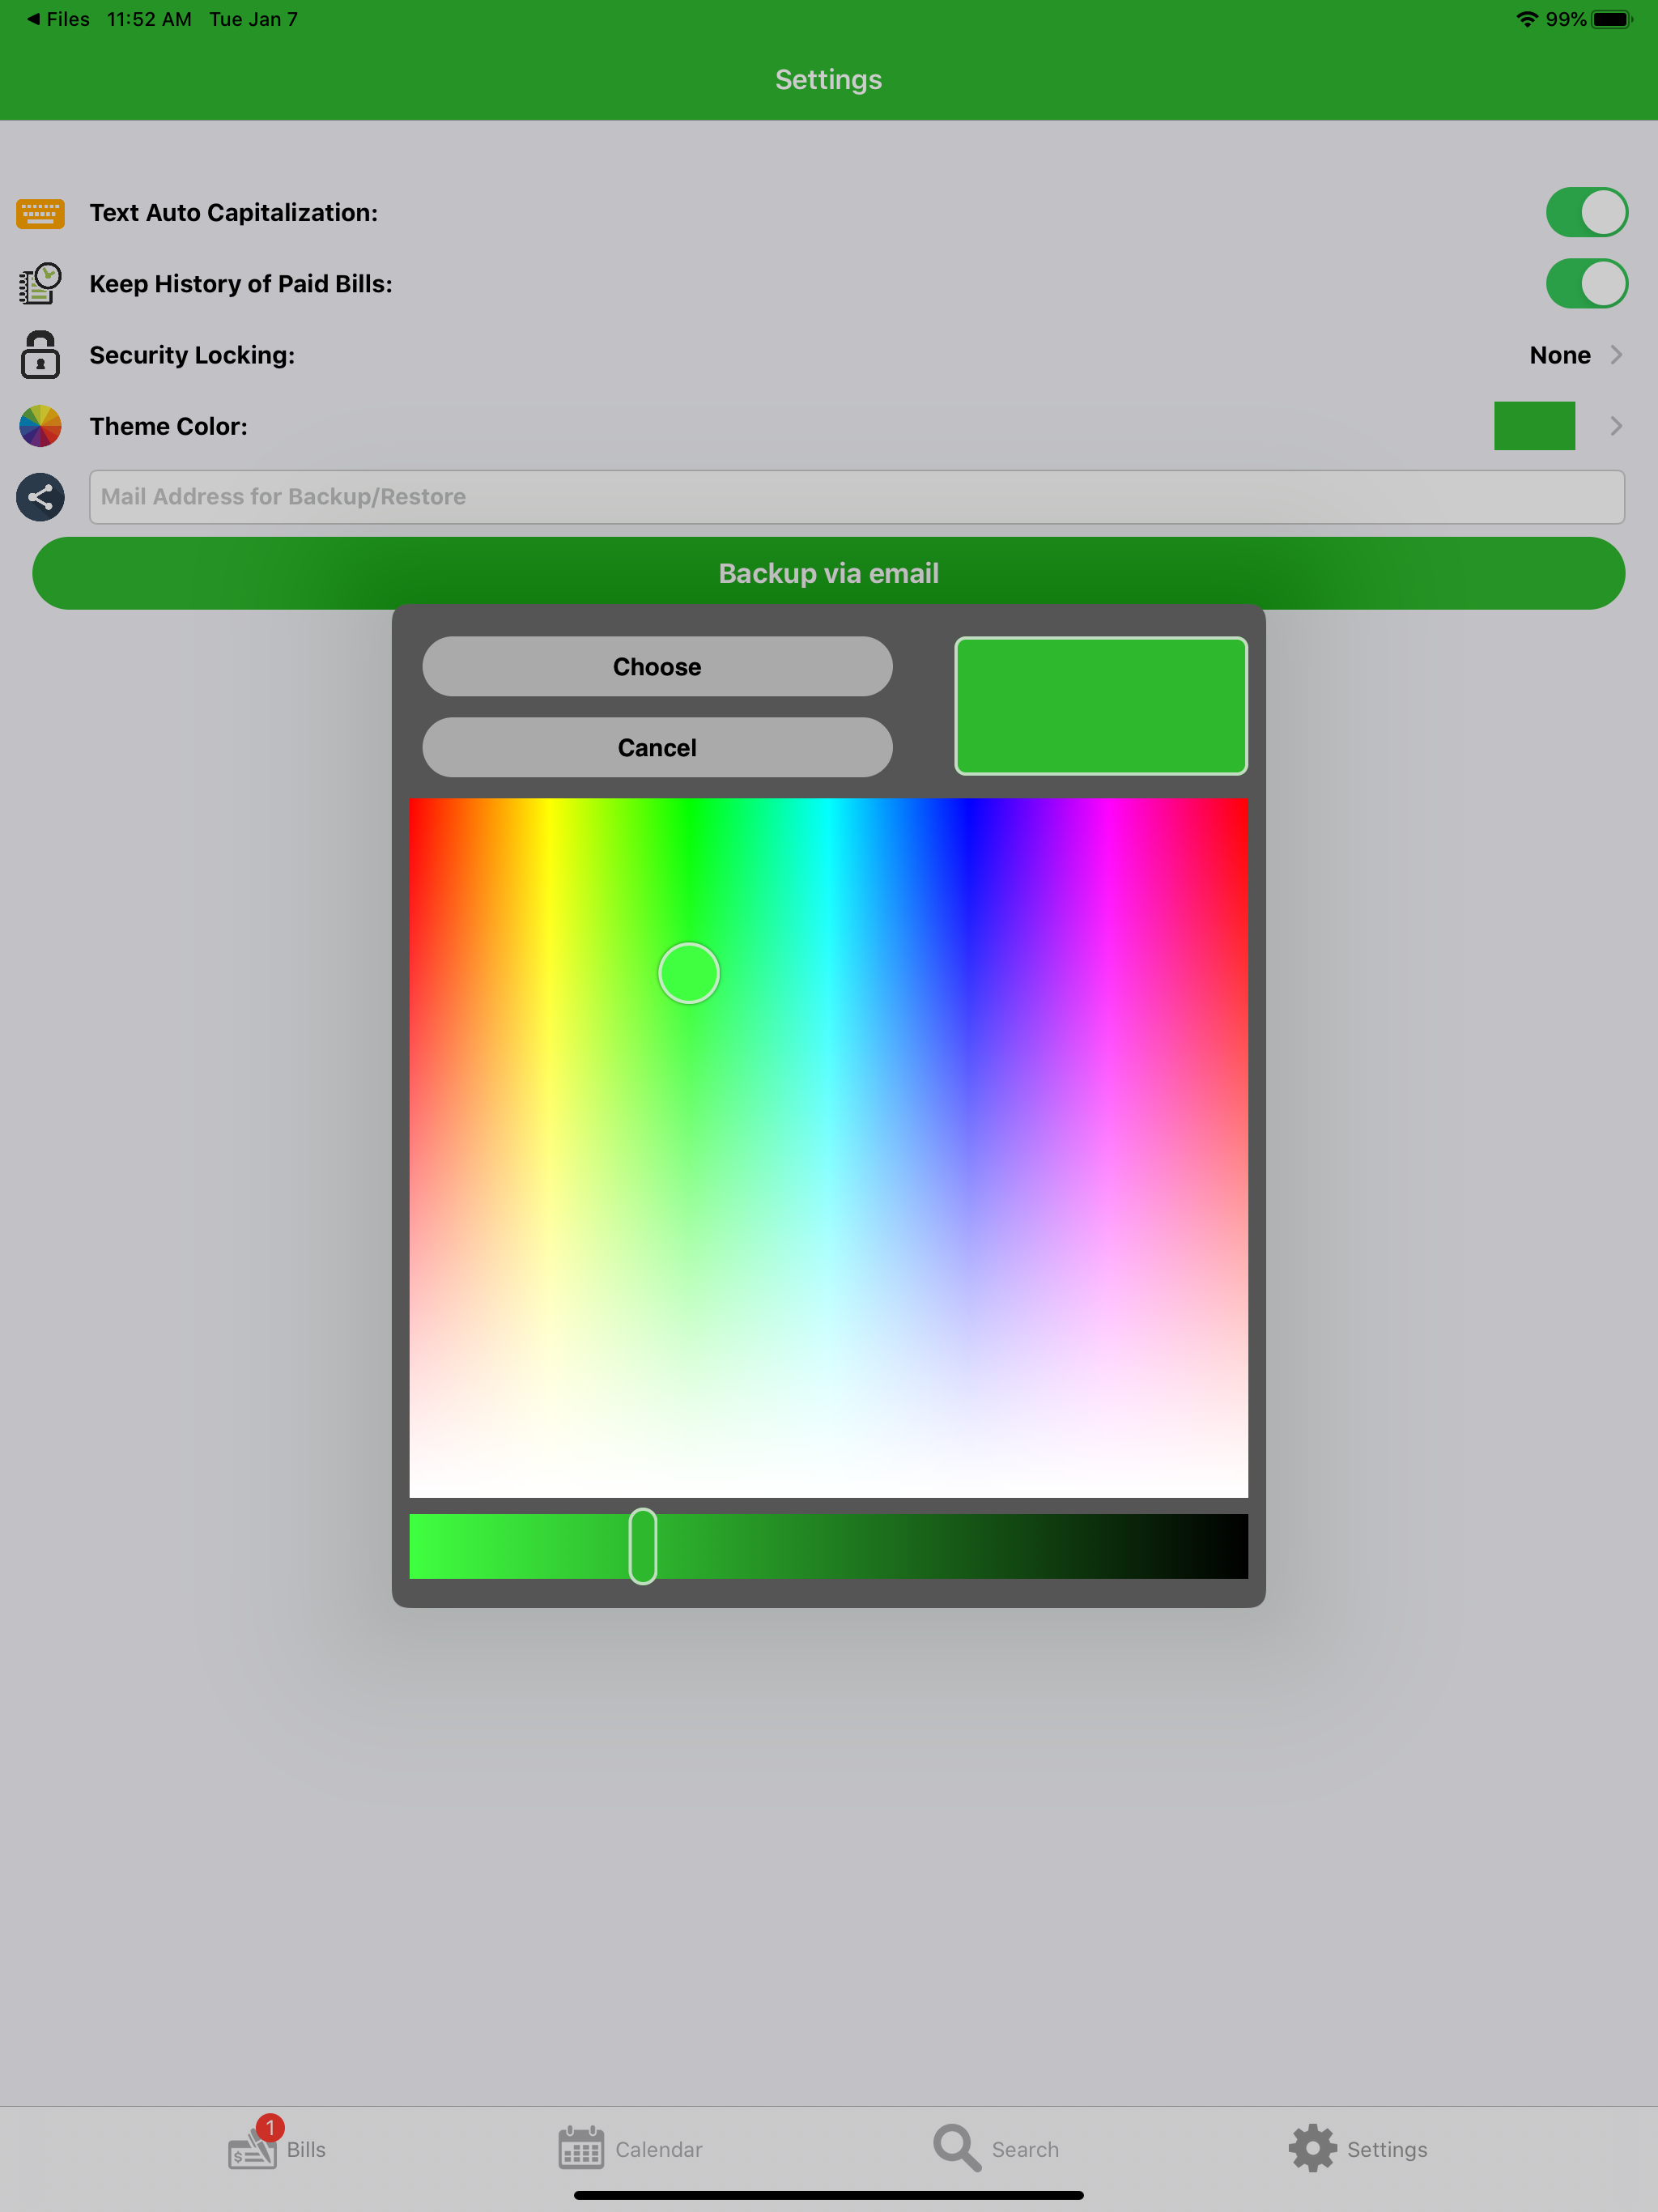Click the paid bills history notepad icon

tap(40, 284)
